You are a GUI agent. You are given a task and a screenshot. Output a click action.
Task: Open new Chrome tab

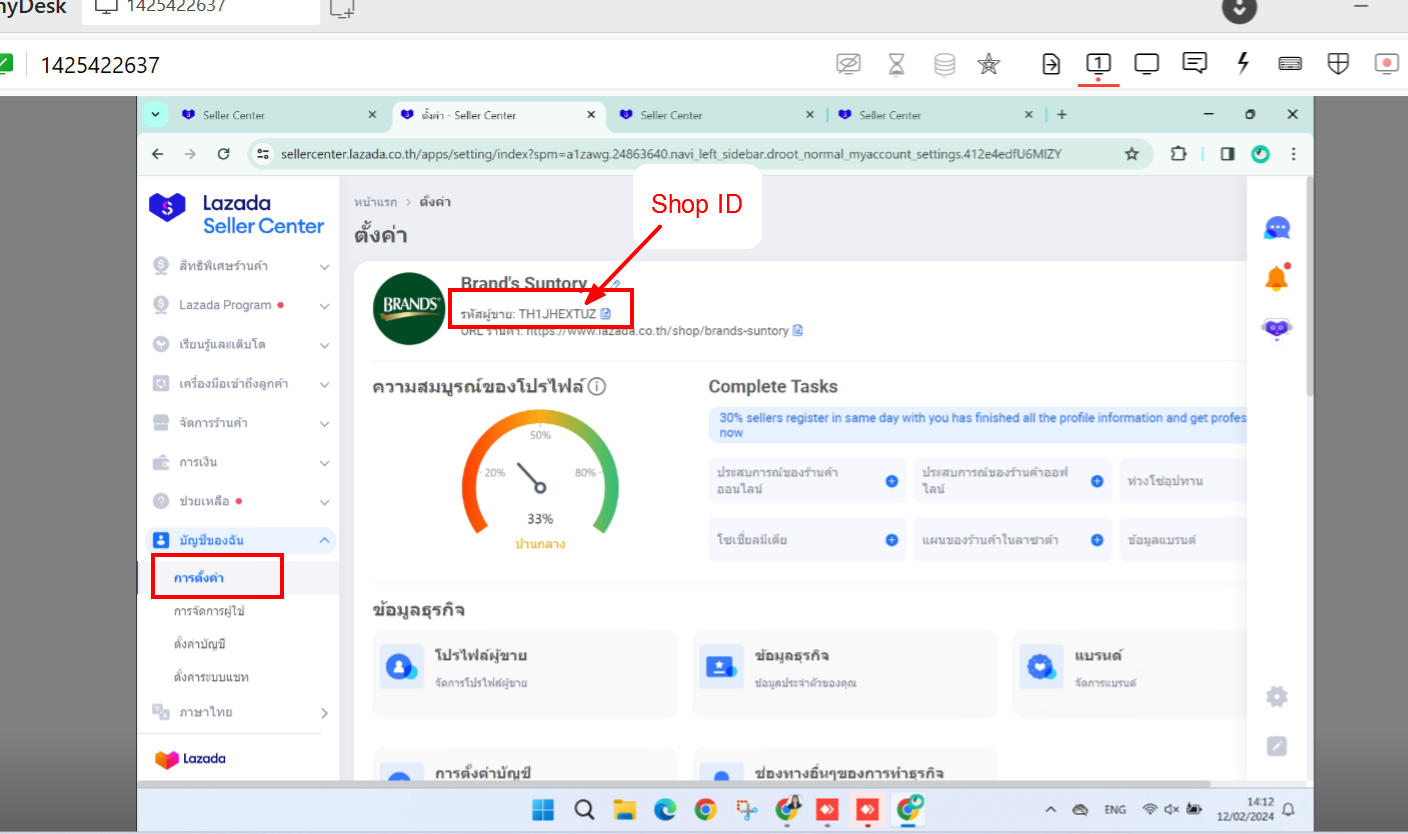1062,115
